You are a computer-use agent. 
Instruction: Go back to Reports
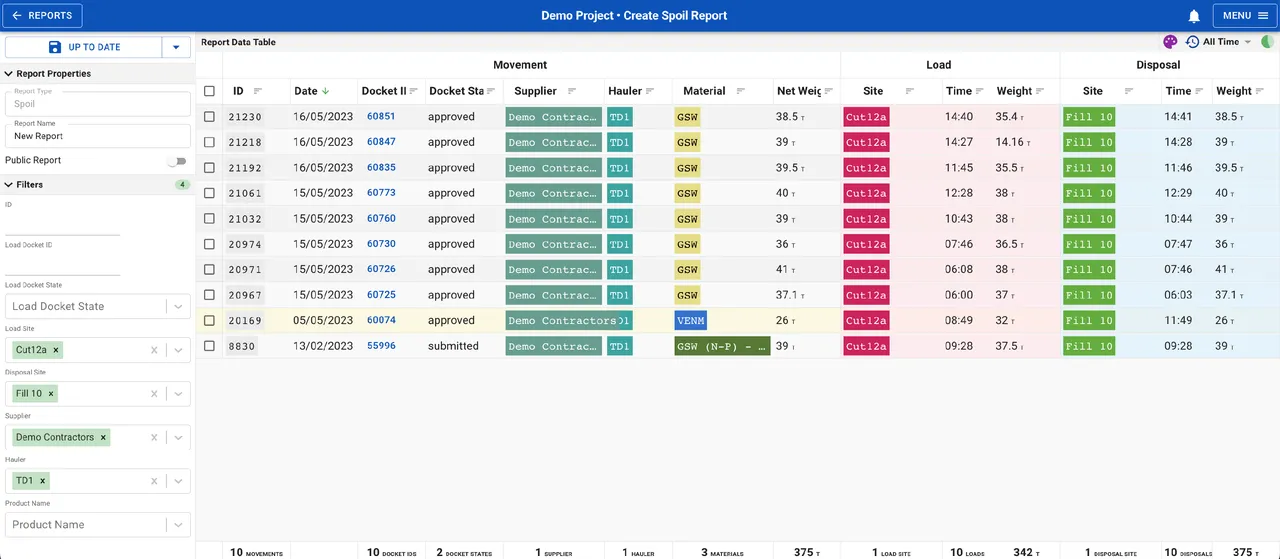click(43, 16)
